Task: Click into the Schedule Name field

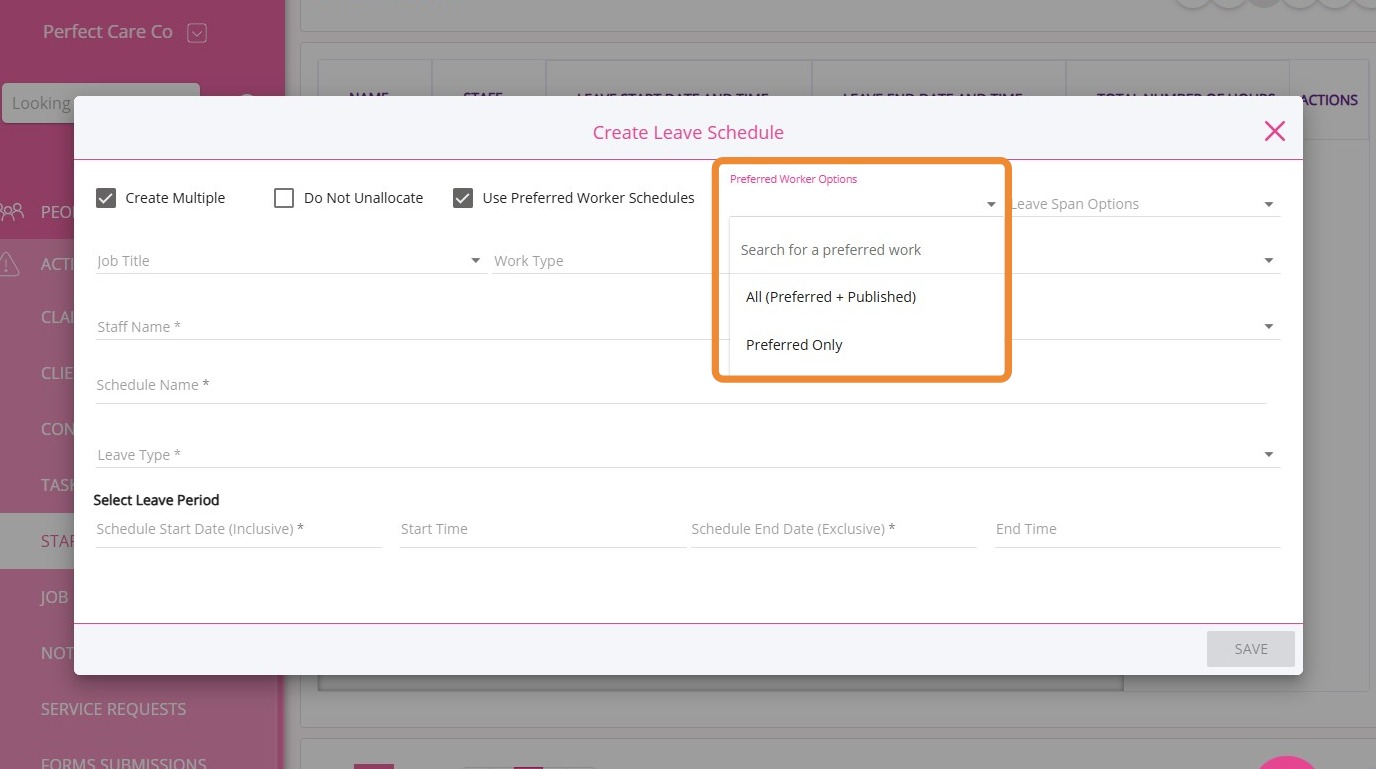Action: [x=681, y=385]
